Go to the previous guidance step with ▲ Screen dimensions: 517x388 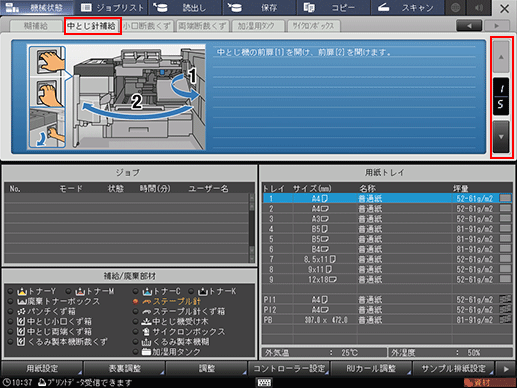pos(501,57)
